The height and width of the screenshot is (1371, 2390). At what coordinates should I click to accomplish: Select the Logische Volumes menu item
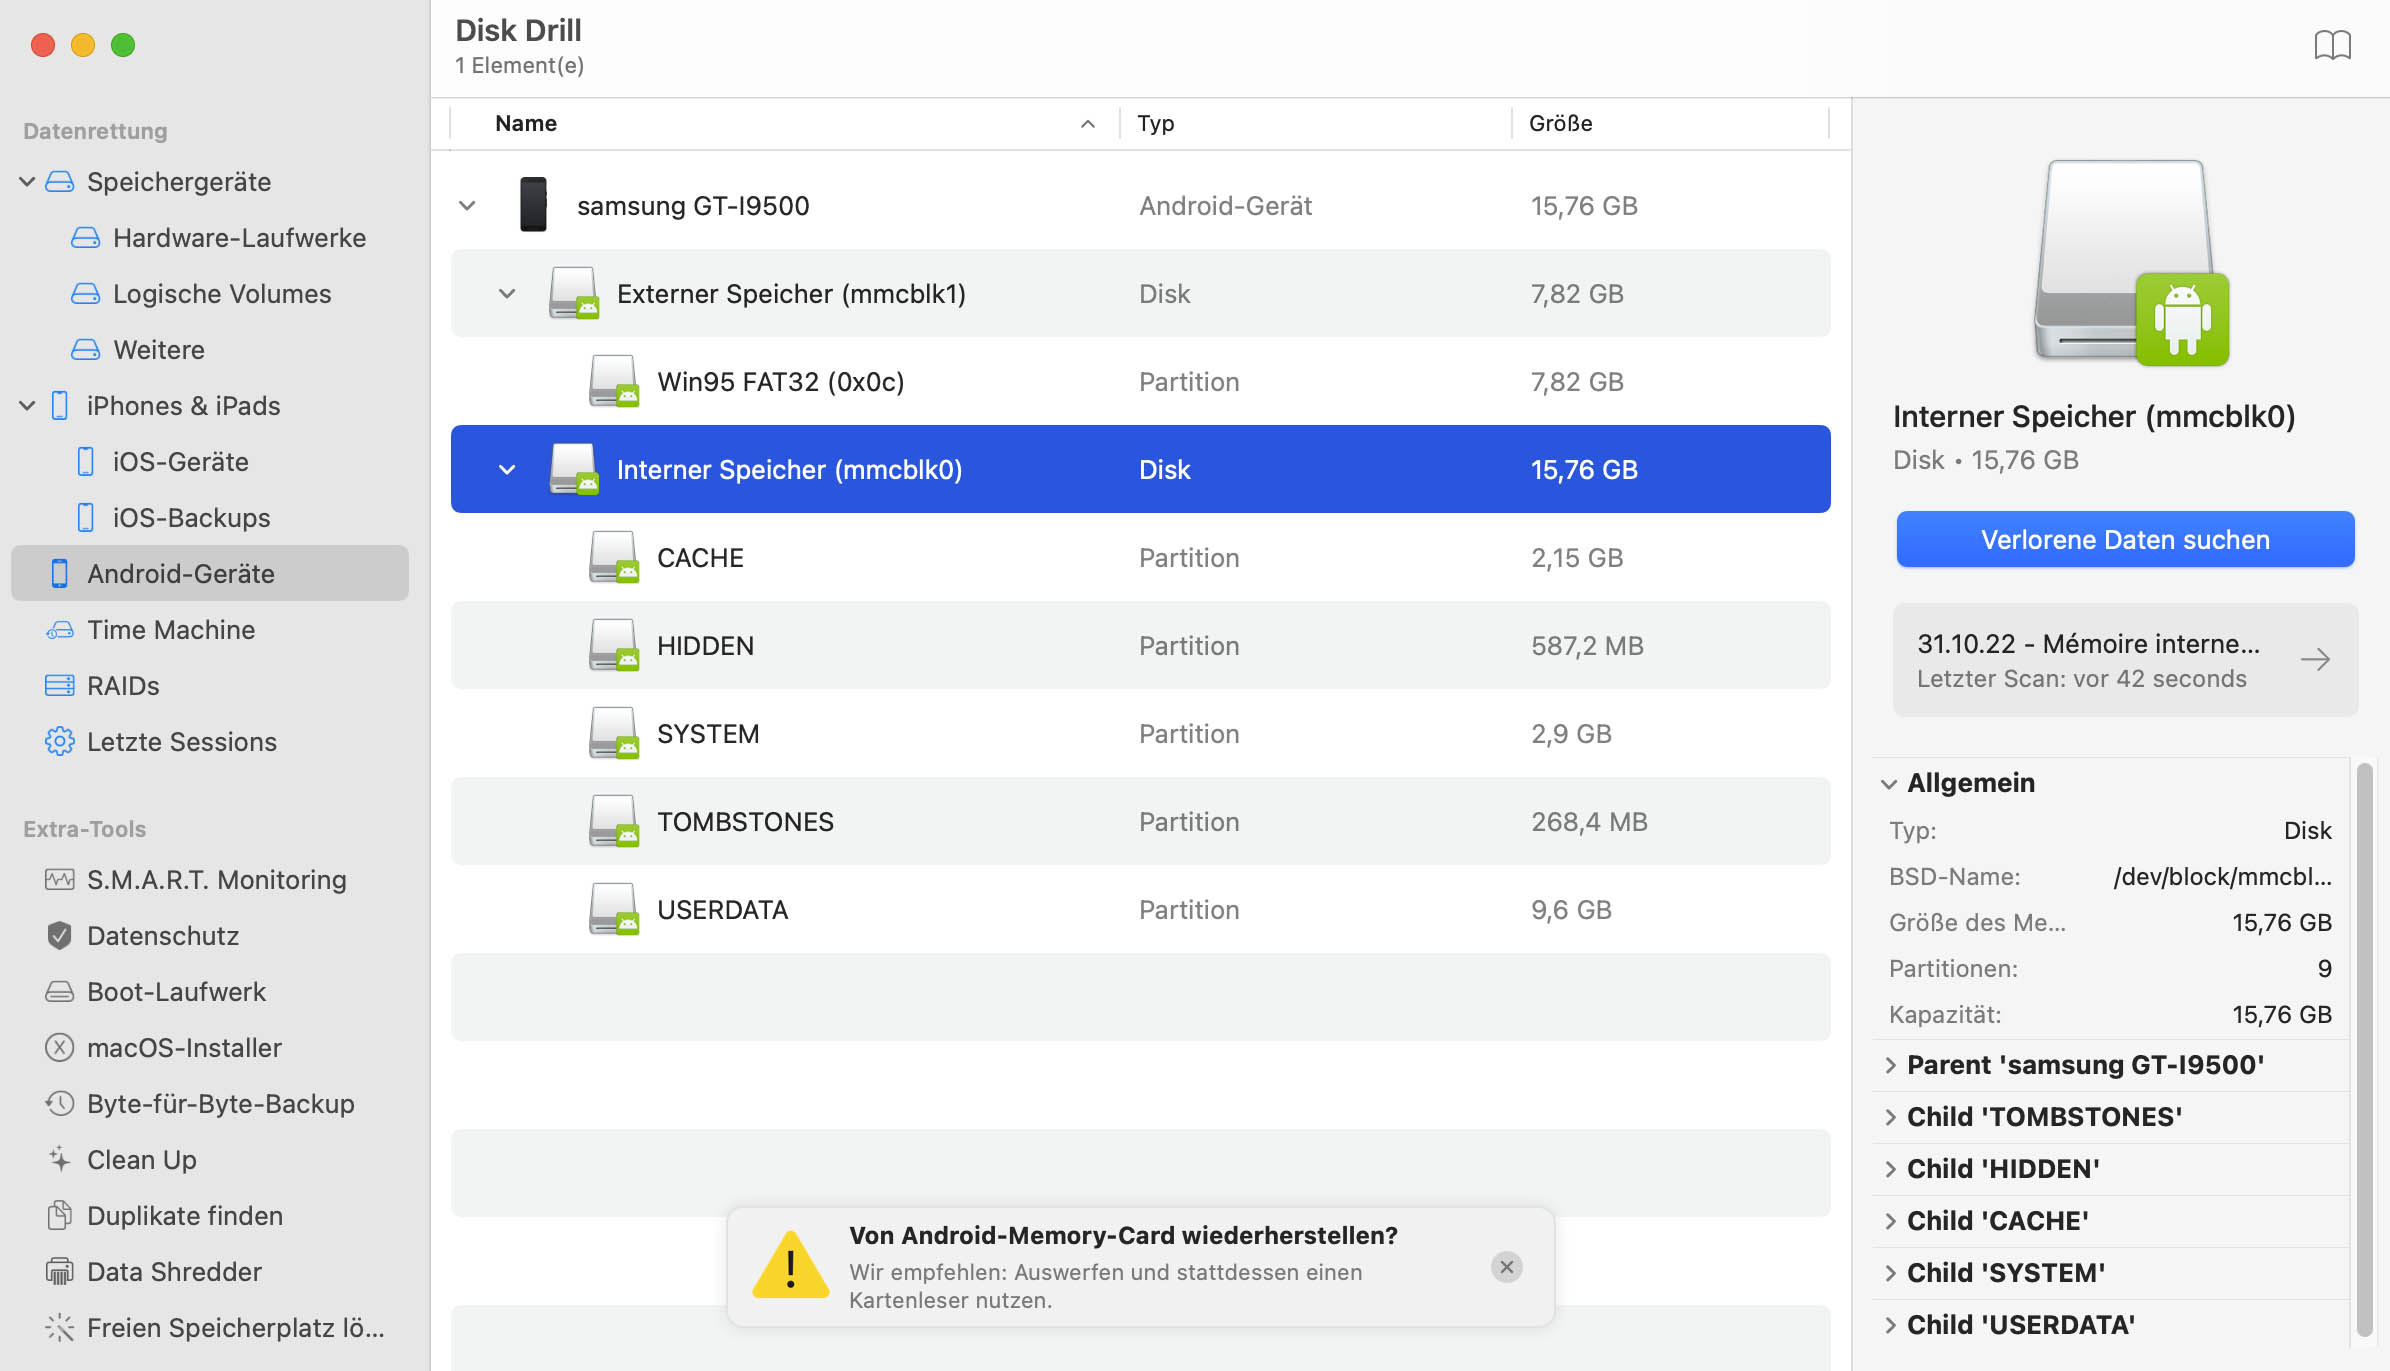[222, 292]
